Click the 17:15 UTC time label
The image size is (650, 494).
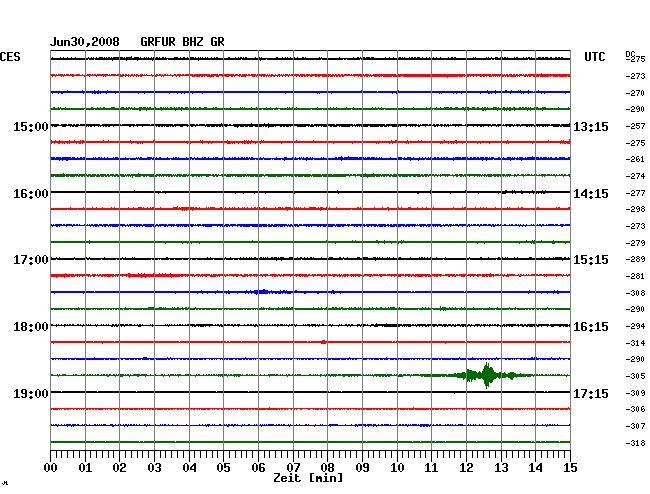pos(591,393)
